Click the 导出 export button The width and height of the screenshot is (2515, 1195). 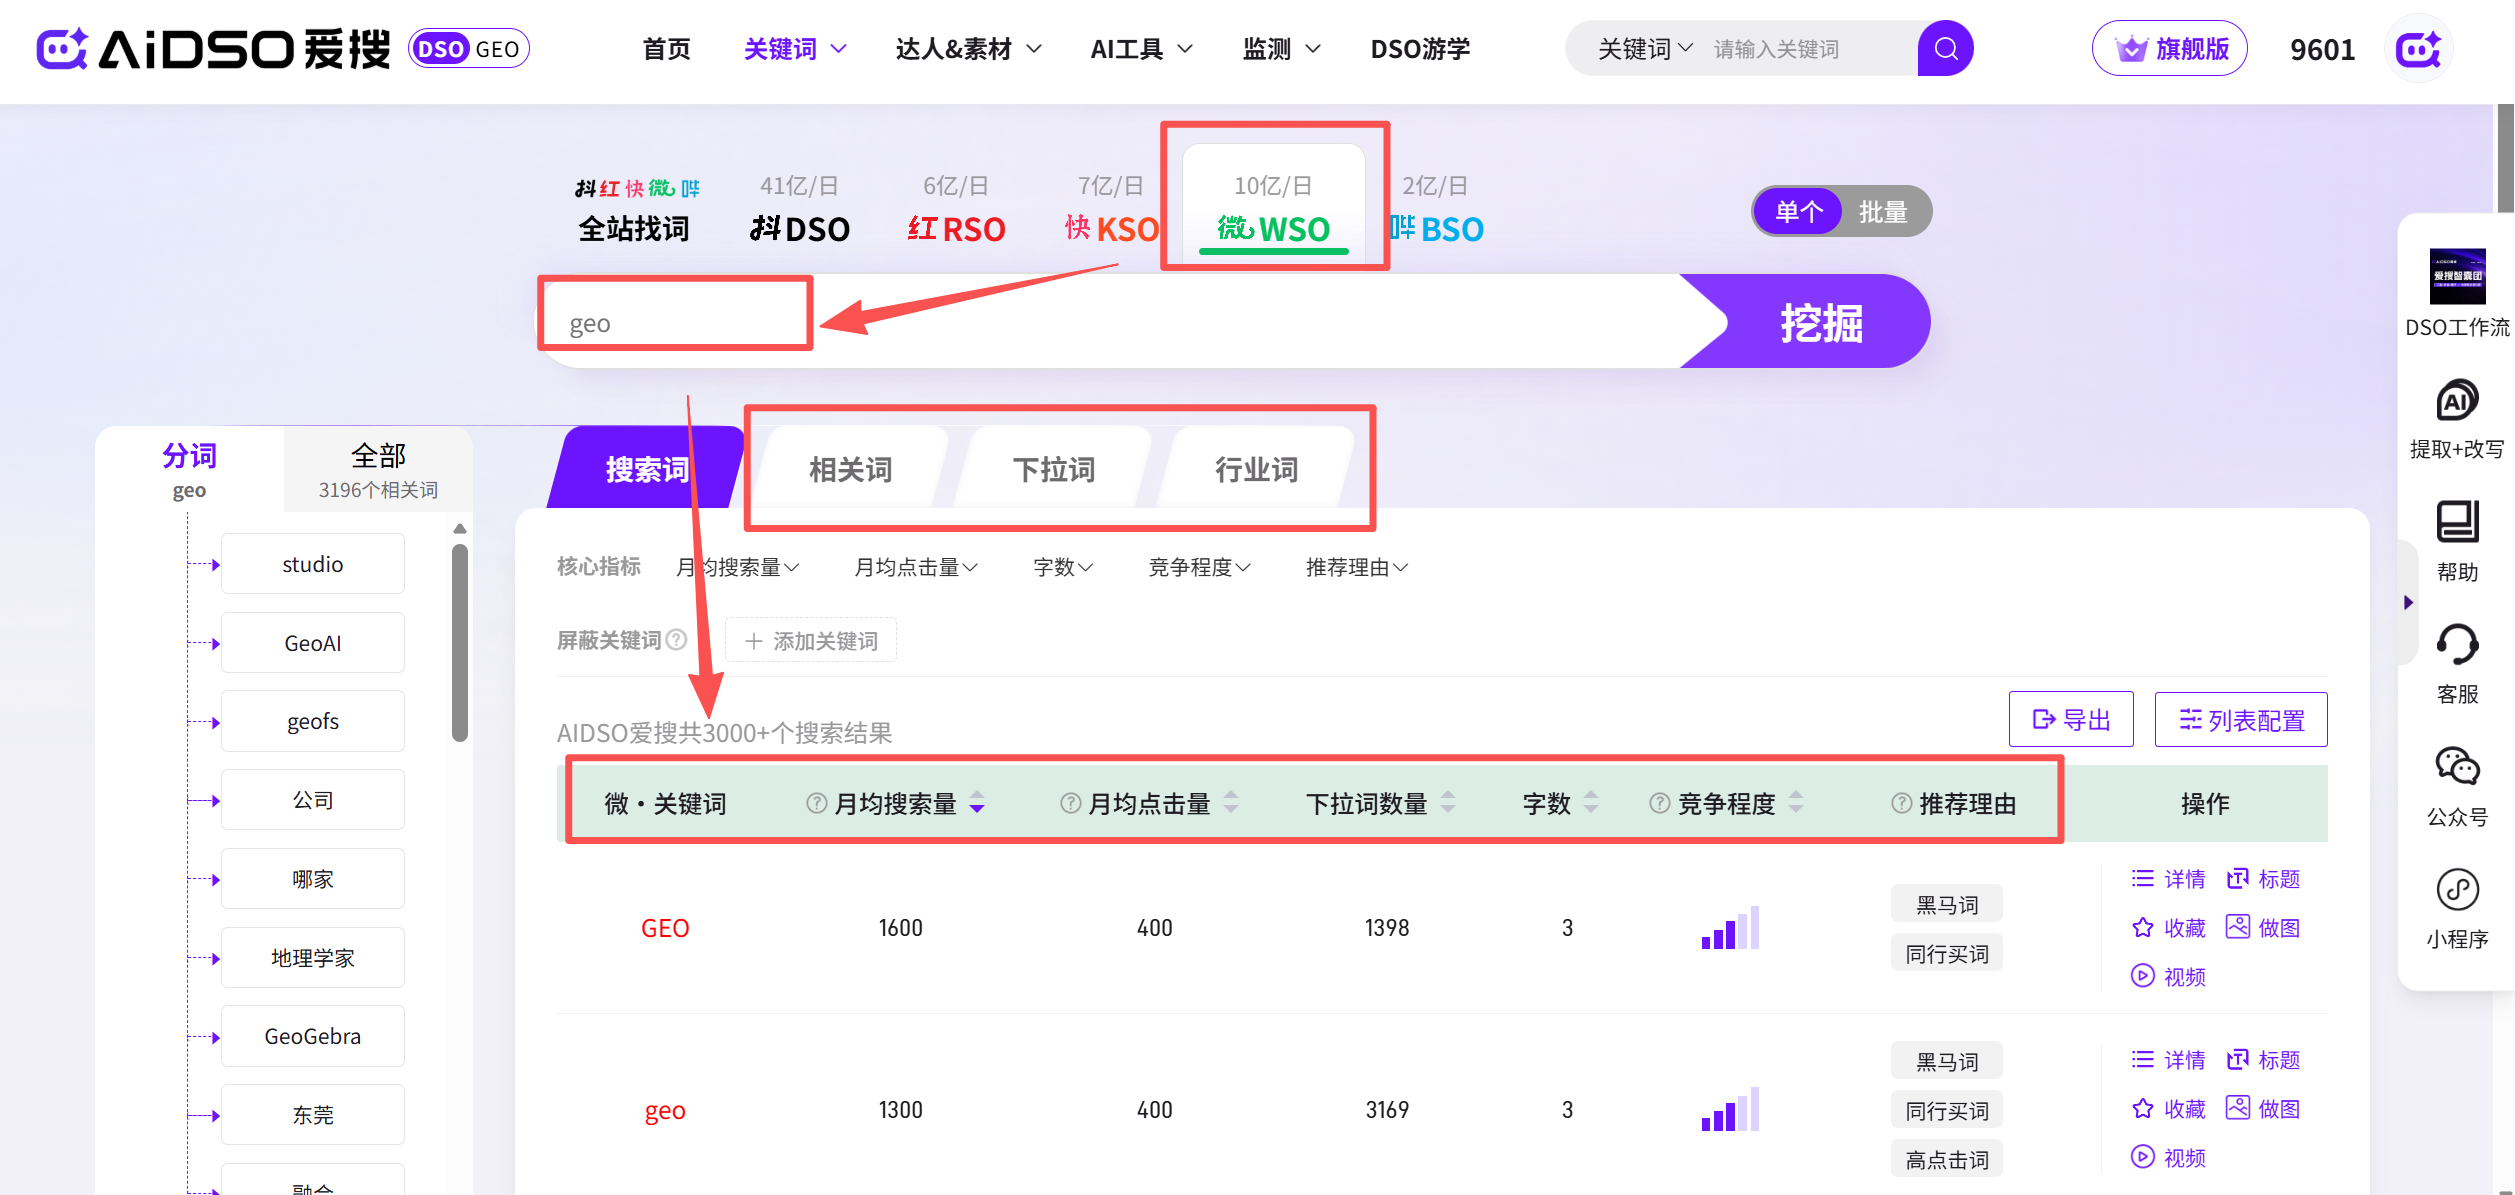2070,719
